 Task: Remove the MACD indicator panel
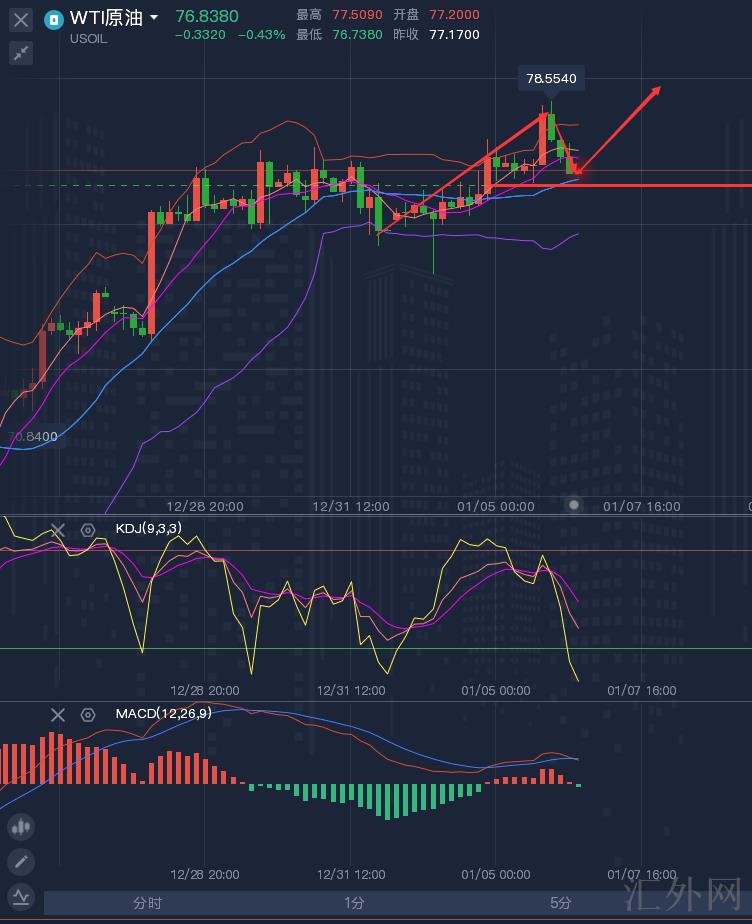coord(58,714)
